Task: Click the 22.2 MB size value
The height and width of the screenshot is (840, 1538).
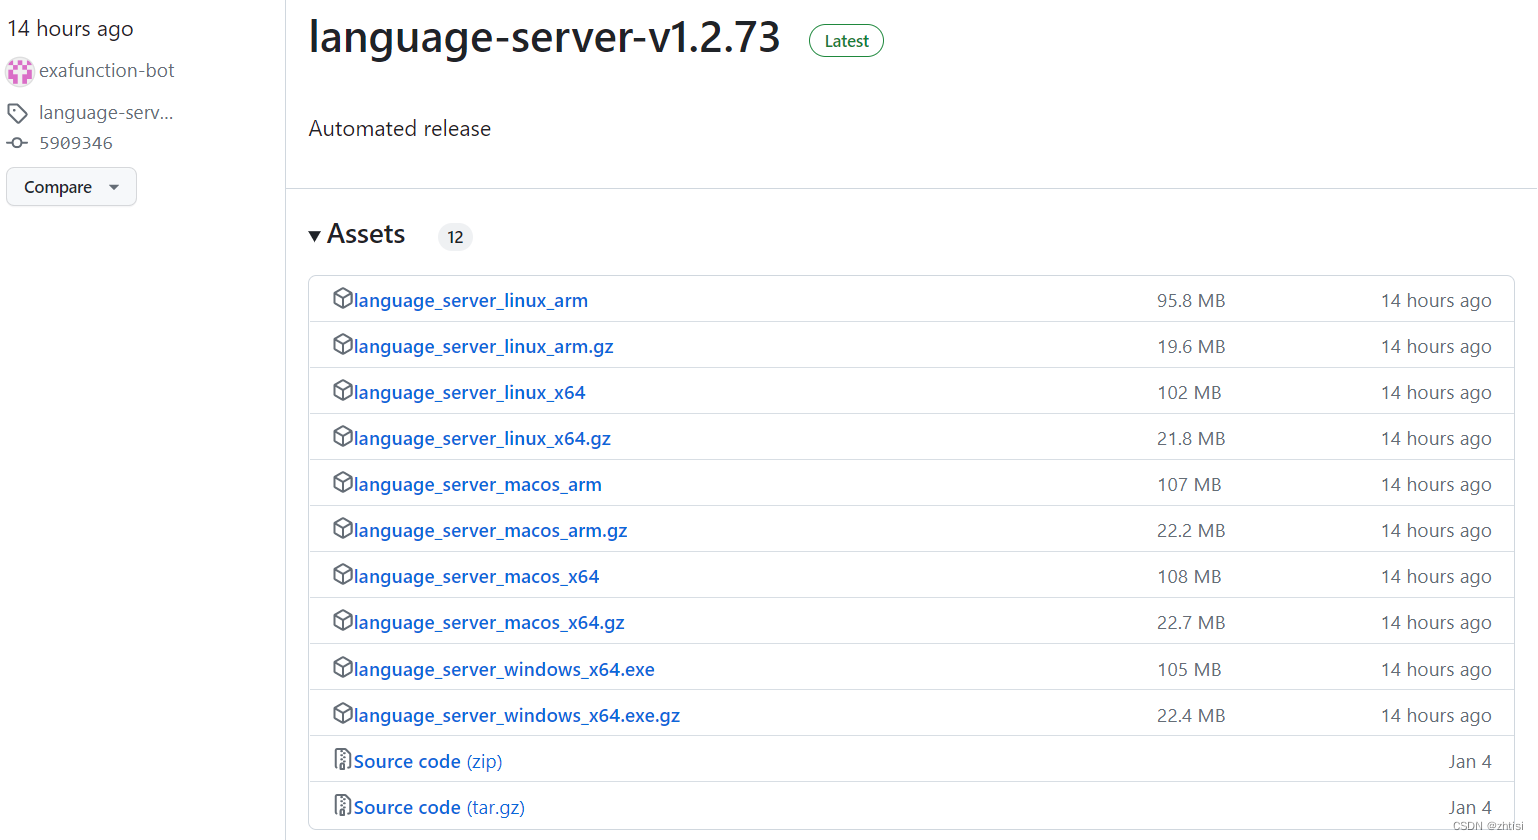Action: [x=1191, y=531]
